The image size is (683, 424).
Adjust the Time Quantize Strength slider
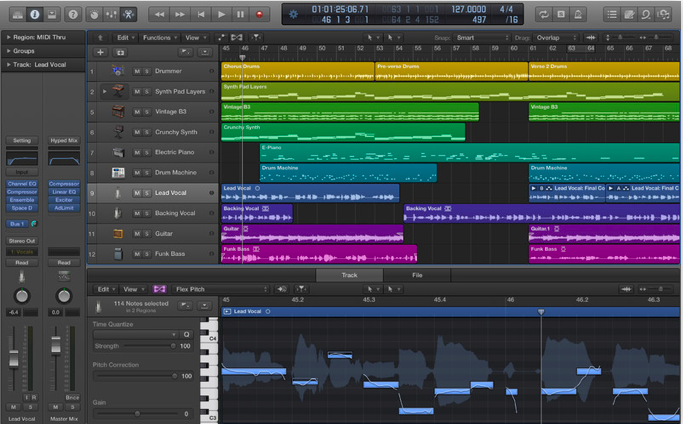[149, 346]
